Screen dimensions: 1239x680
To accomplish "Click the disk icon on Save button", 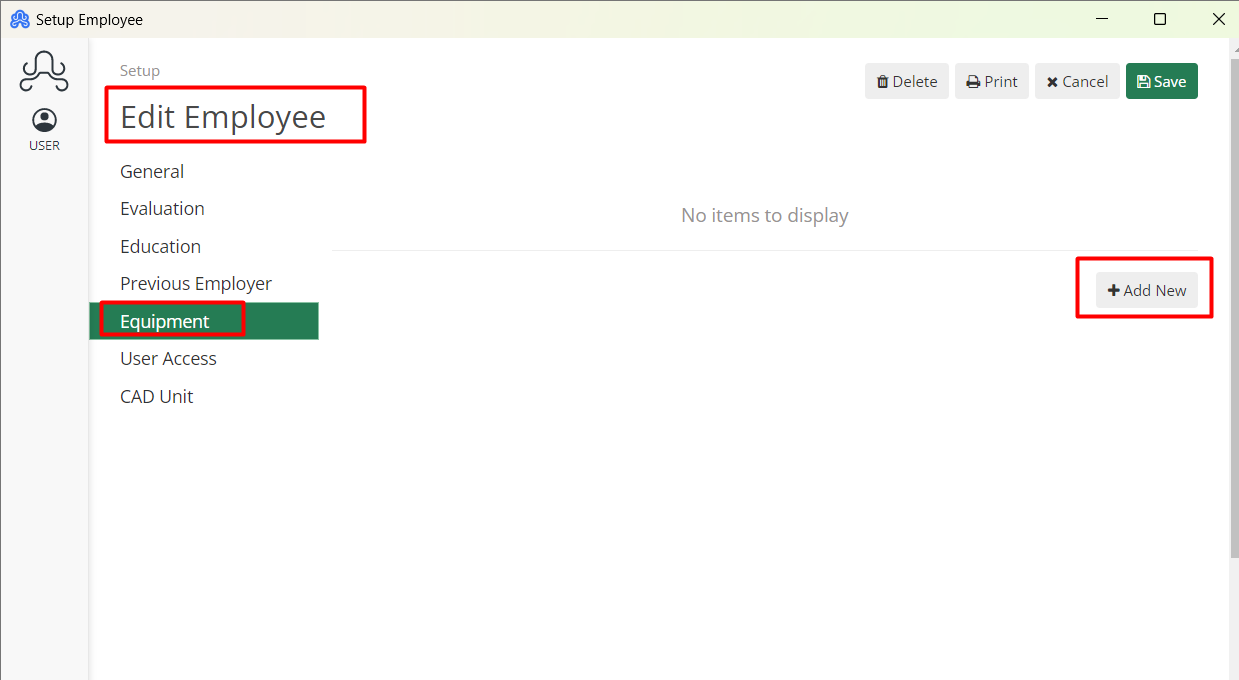I will 1143,81.
